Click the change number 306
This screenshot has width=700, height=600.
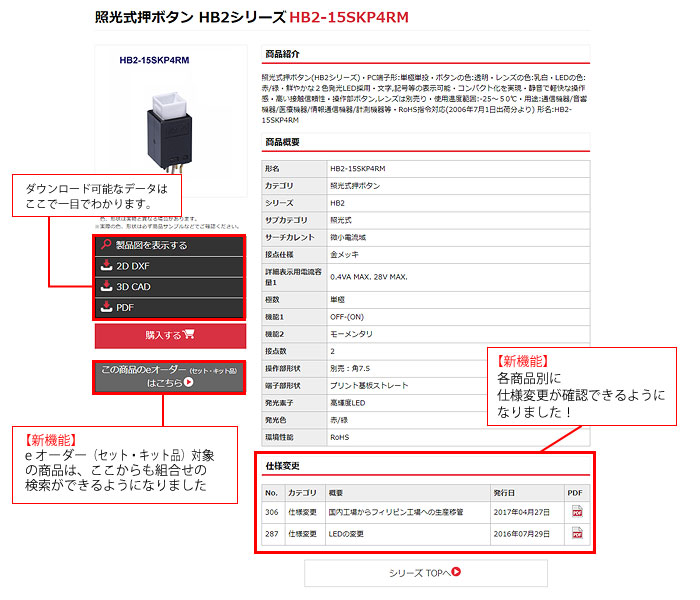[271, 512]
